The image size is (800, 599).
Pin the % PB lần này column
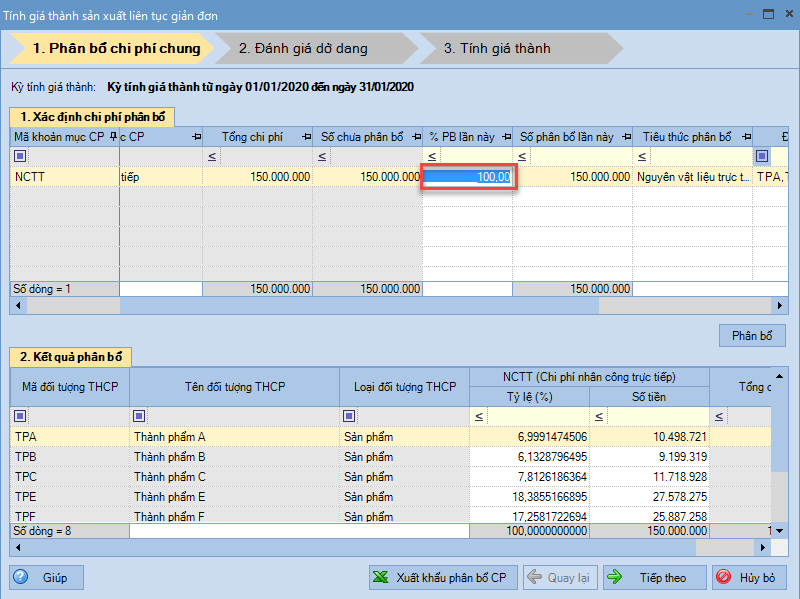click(507, 137)
